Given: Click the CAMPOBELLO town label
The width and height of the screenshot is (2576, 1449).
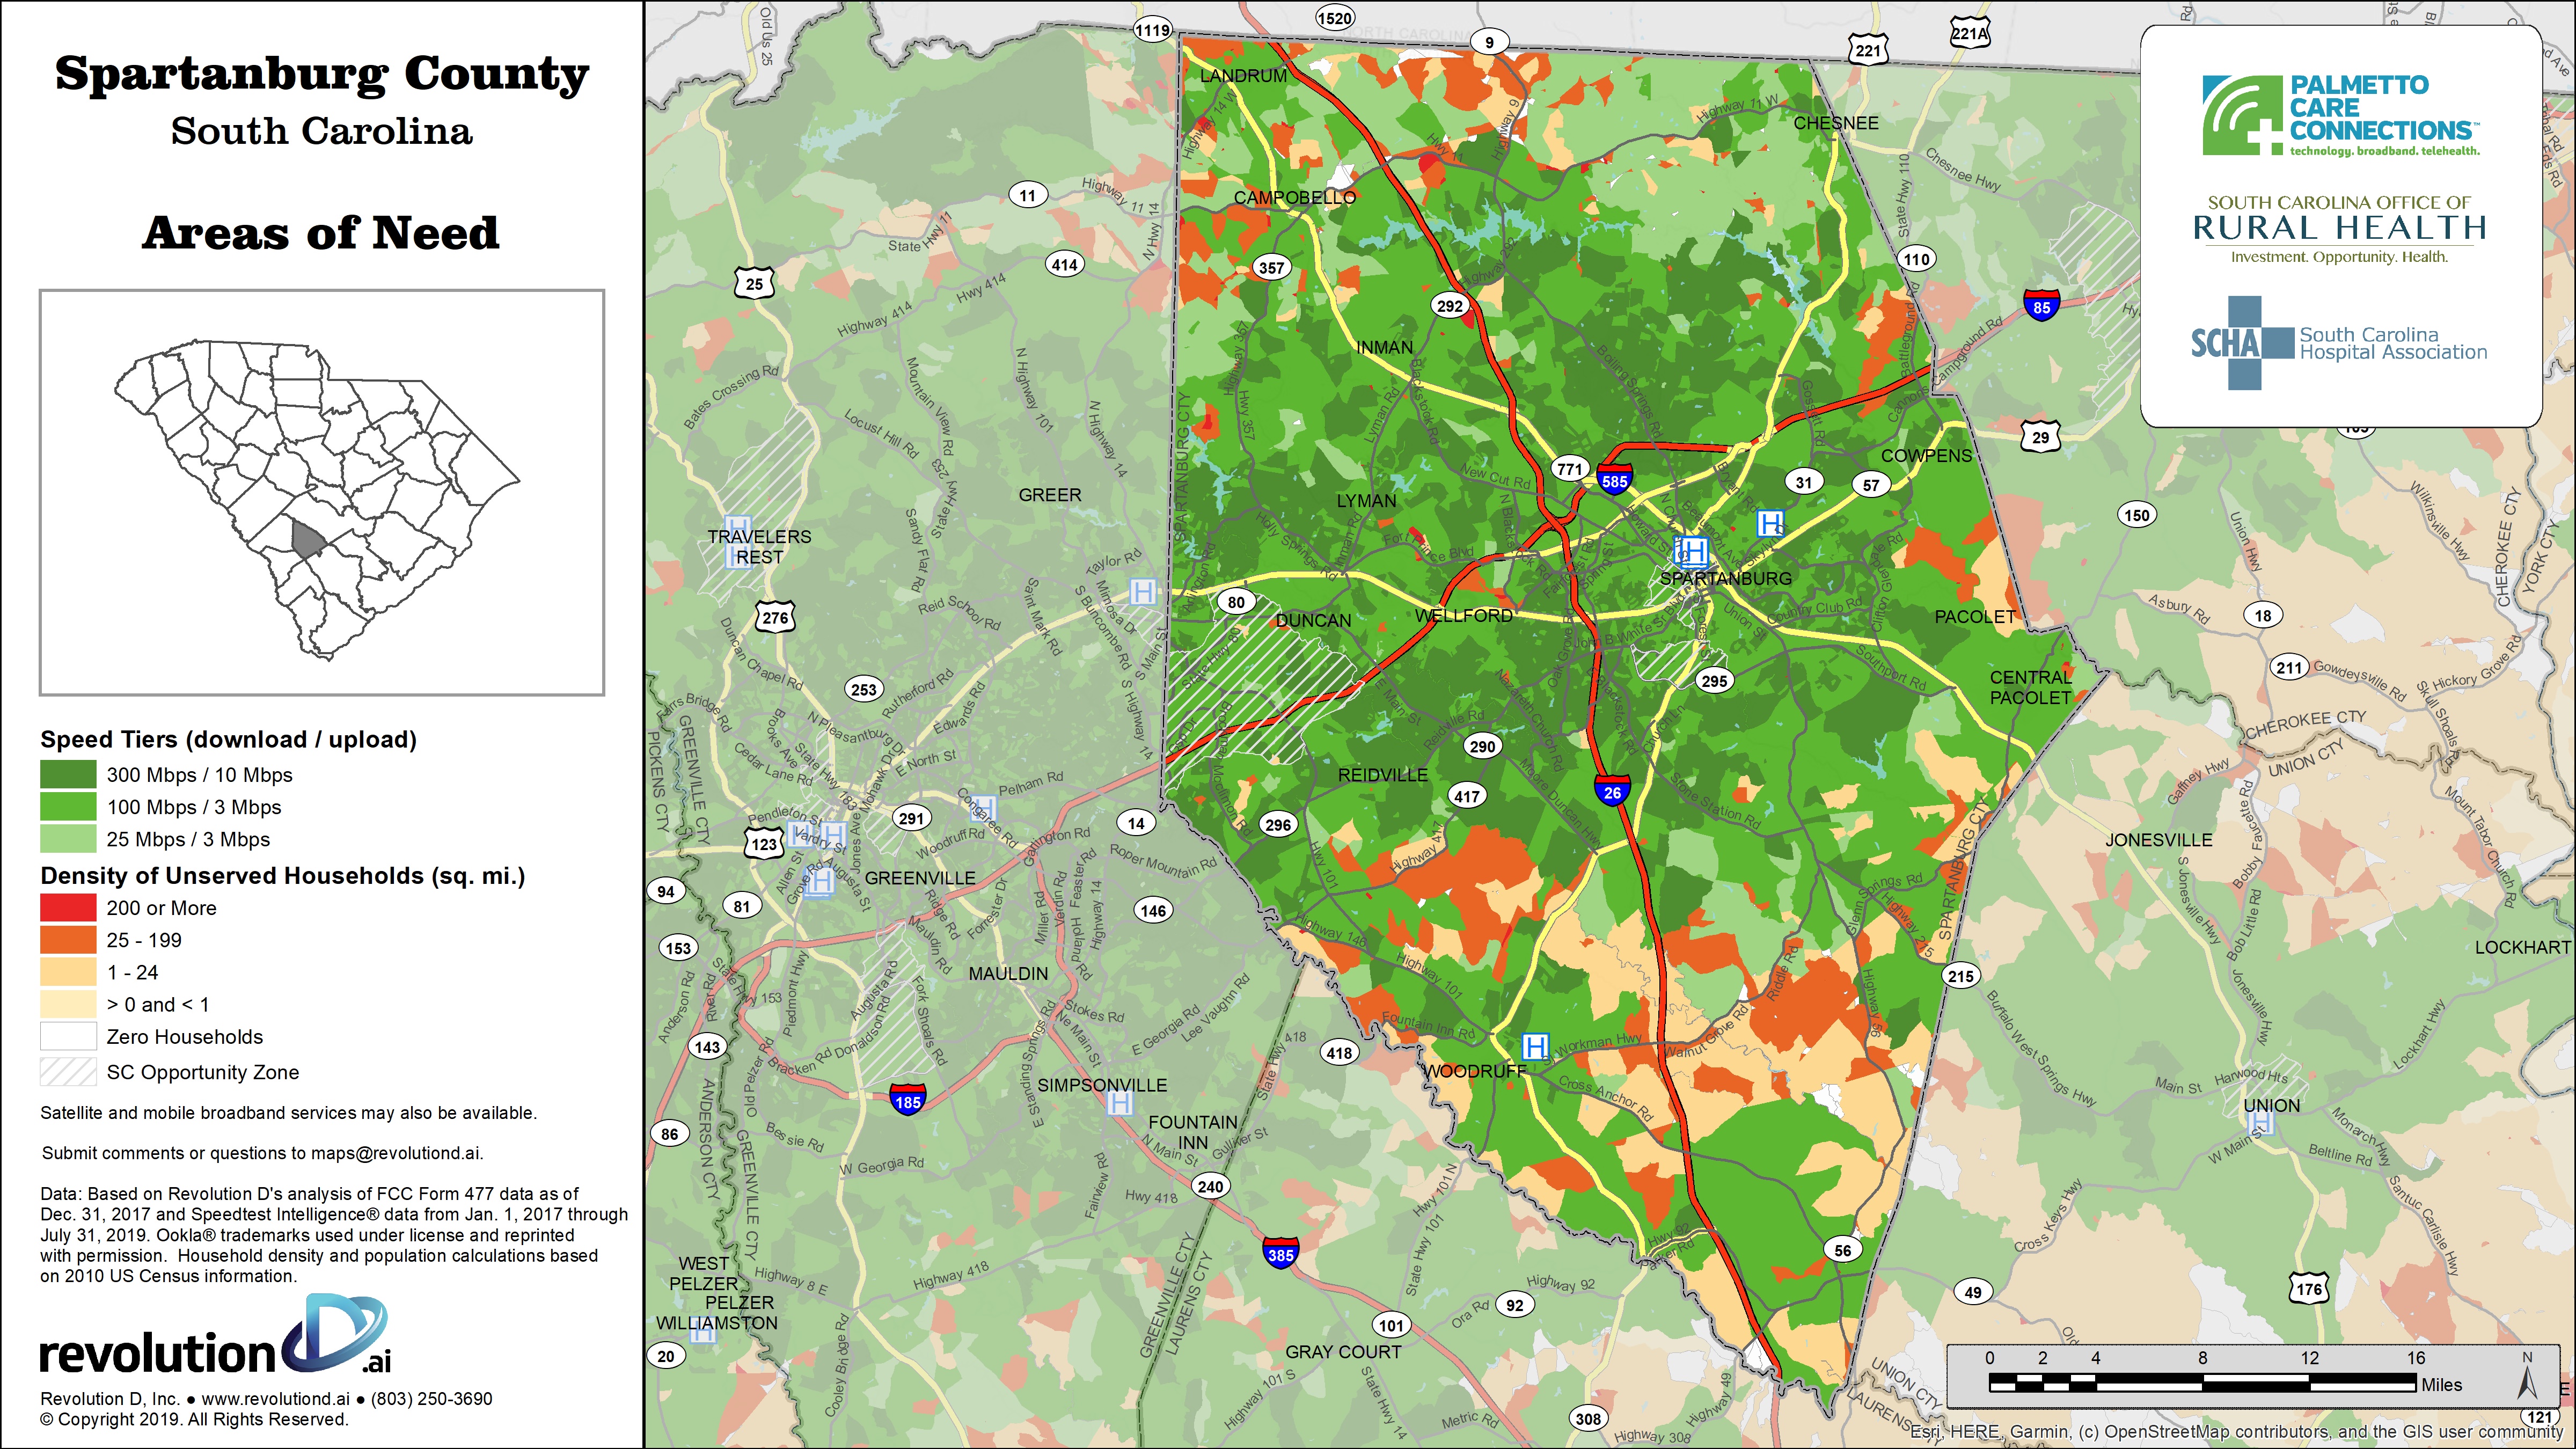Looking at the screenshot, I should [1294, 197].
